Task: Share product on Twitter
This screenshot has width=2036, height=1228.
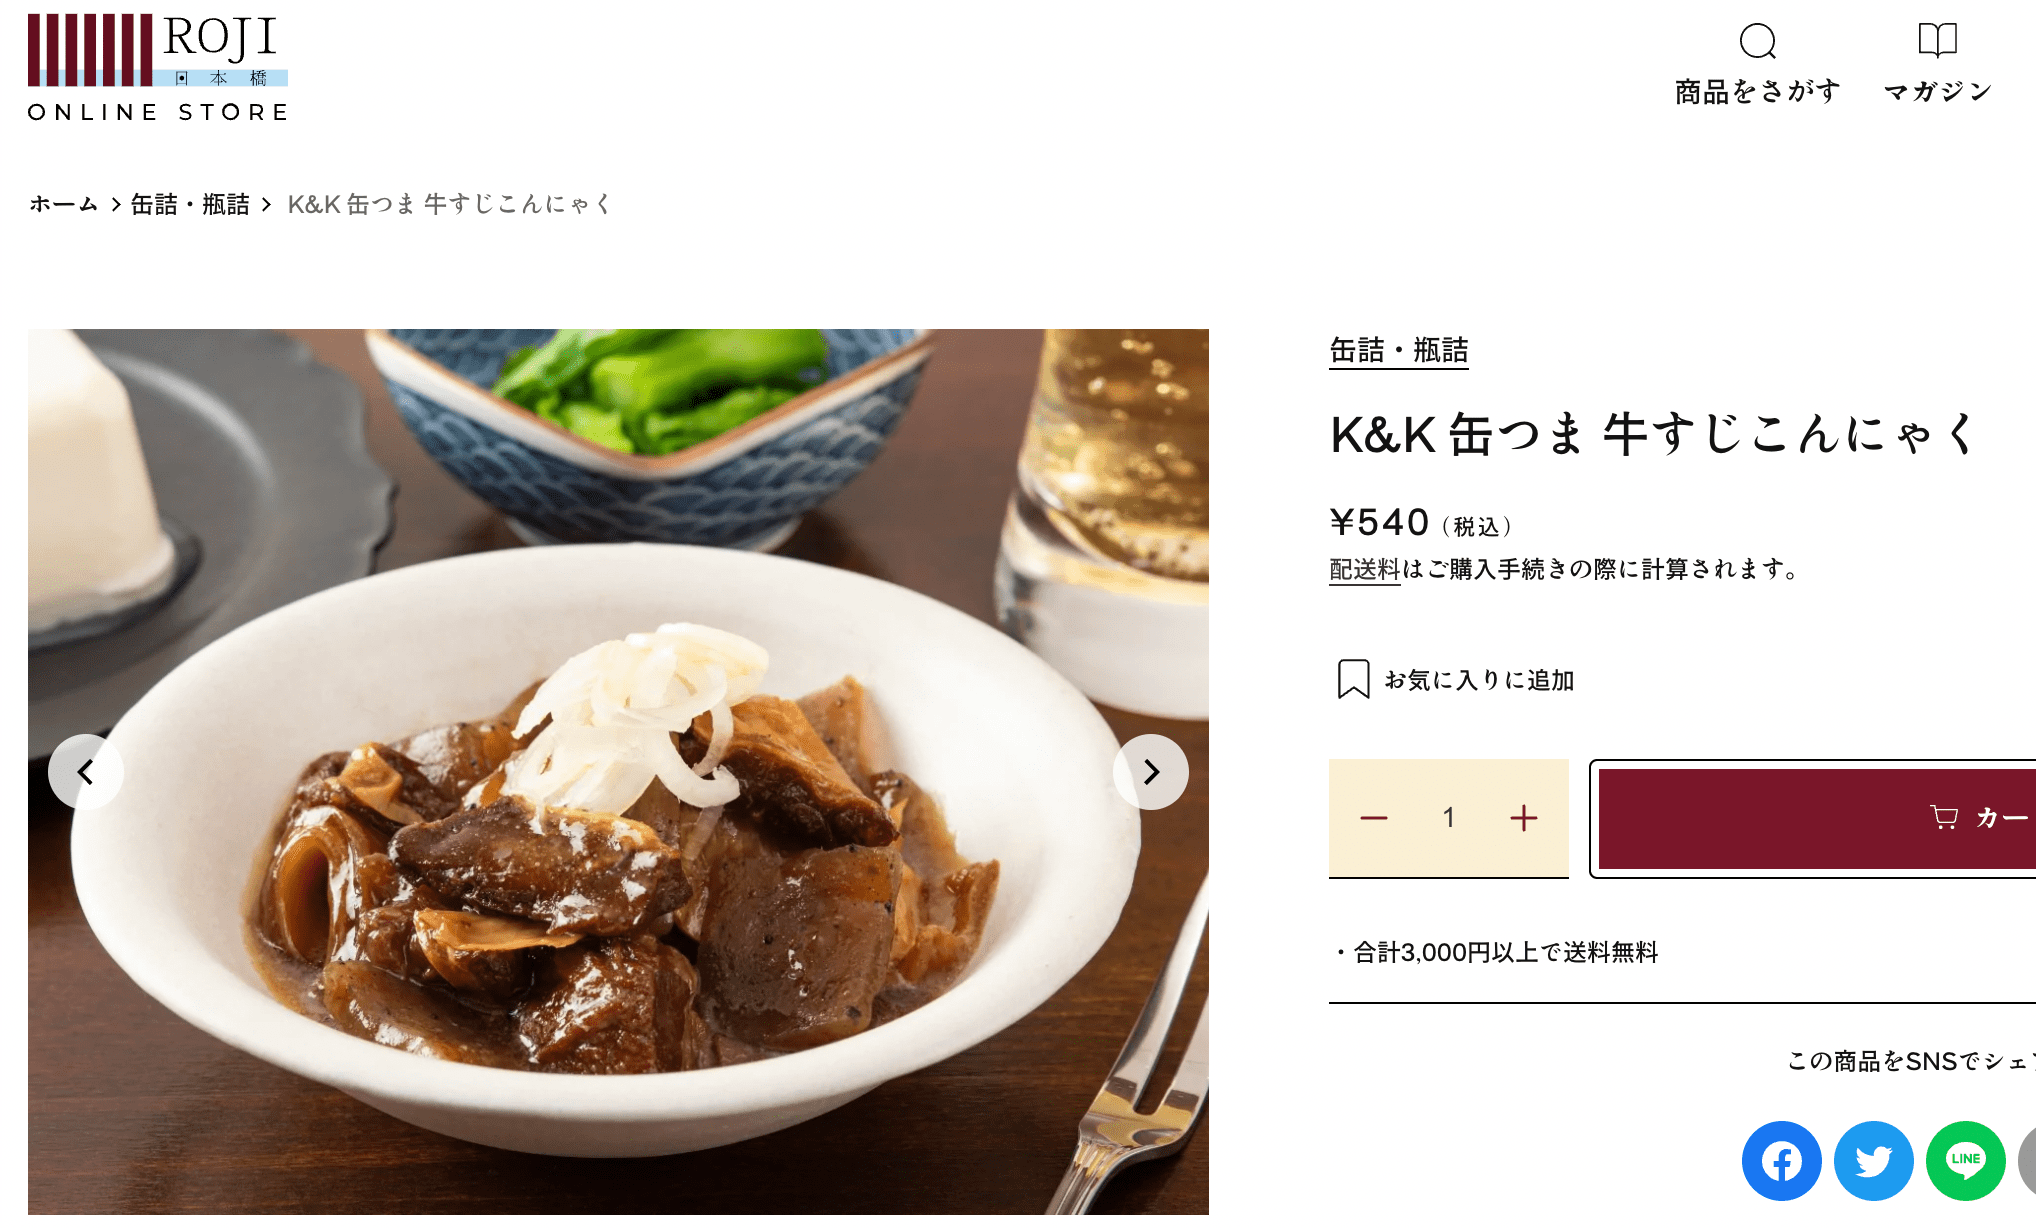Action: click(1874, 1161)
